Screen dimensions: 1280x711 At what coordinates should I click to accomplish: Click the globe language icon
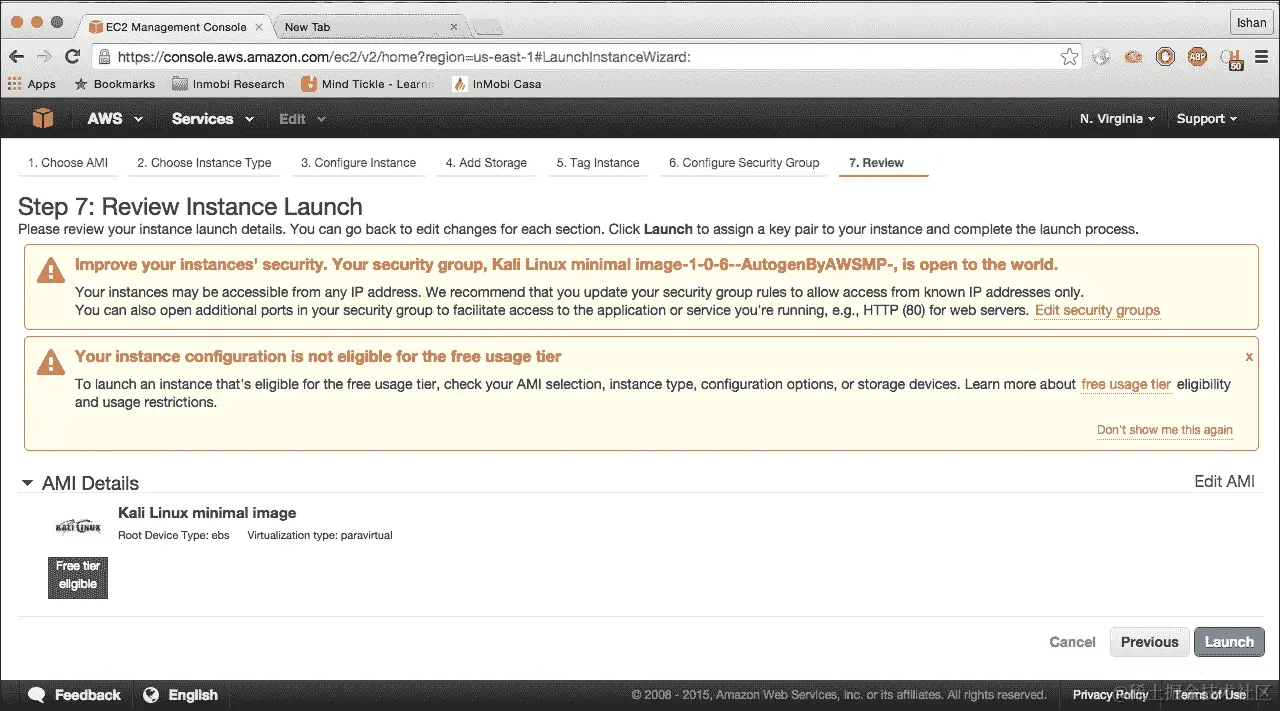pyautogui.click(x=151, y=694)
